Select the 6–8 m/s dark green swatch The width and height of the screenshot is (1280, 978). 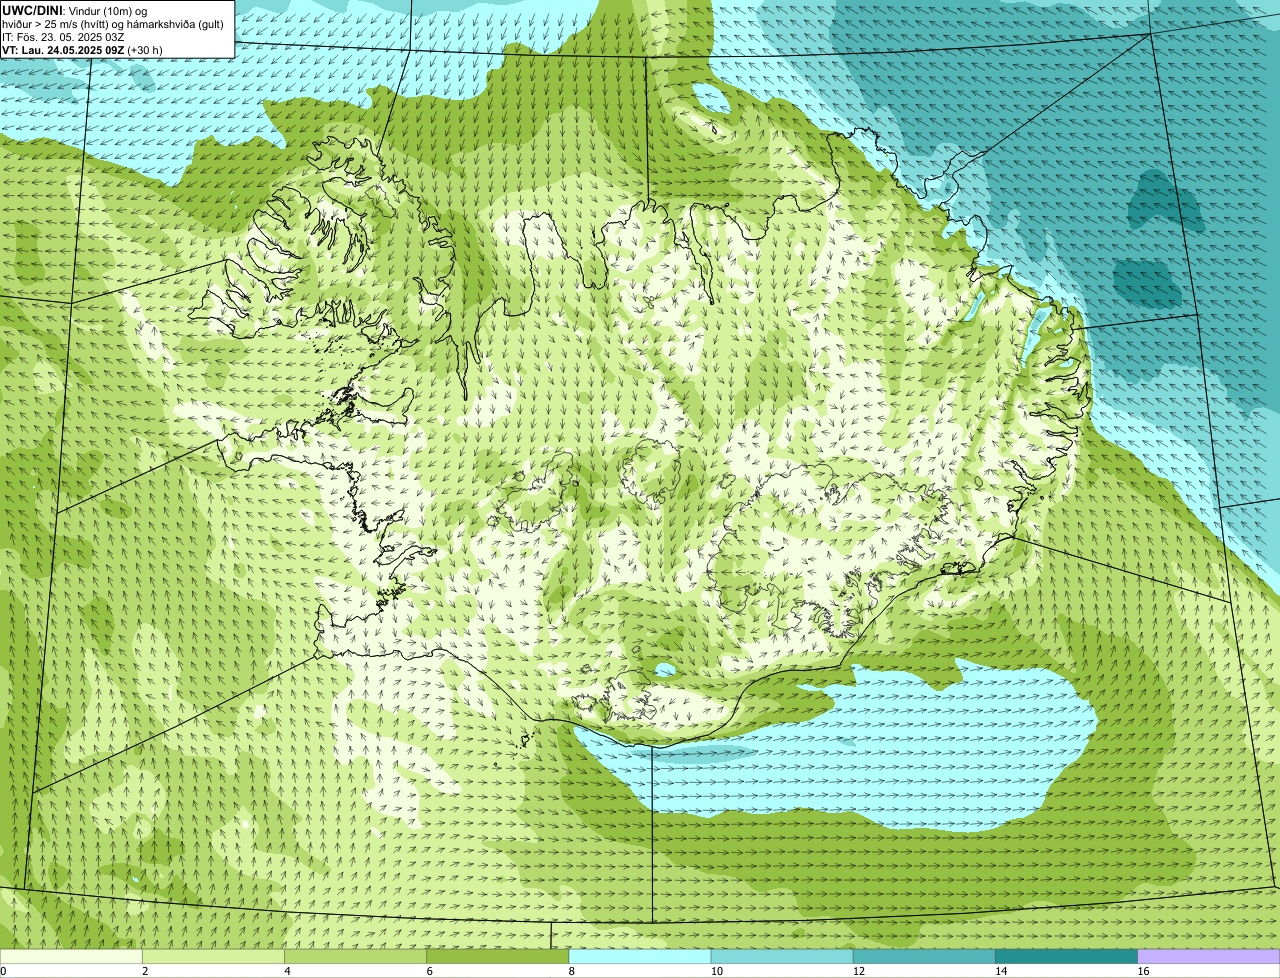coord(498,957)
